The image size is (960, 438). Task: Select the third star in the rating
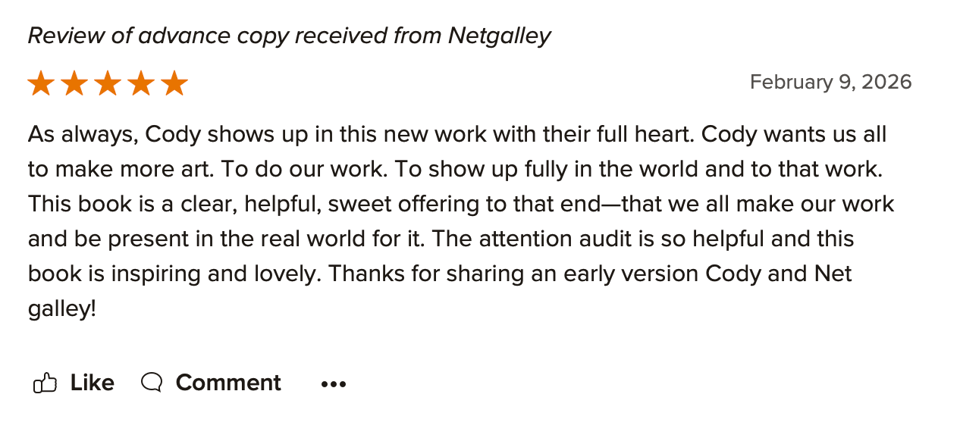click(108, 83)
